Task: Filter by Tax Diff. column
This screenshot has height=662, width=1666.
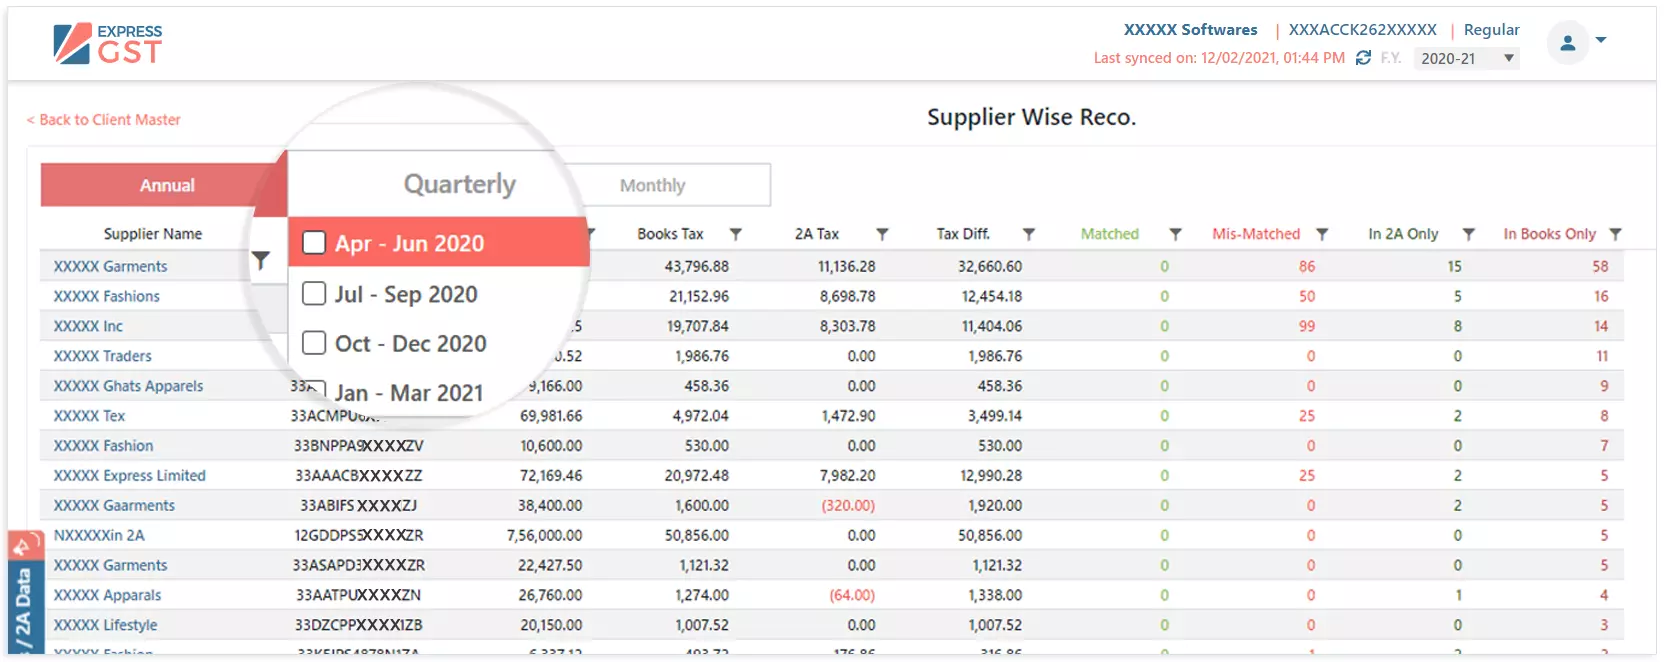Action: pyautogui.click(x=1028, y=234)
